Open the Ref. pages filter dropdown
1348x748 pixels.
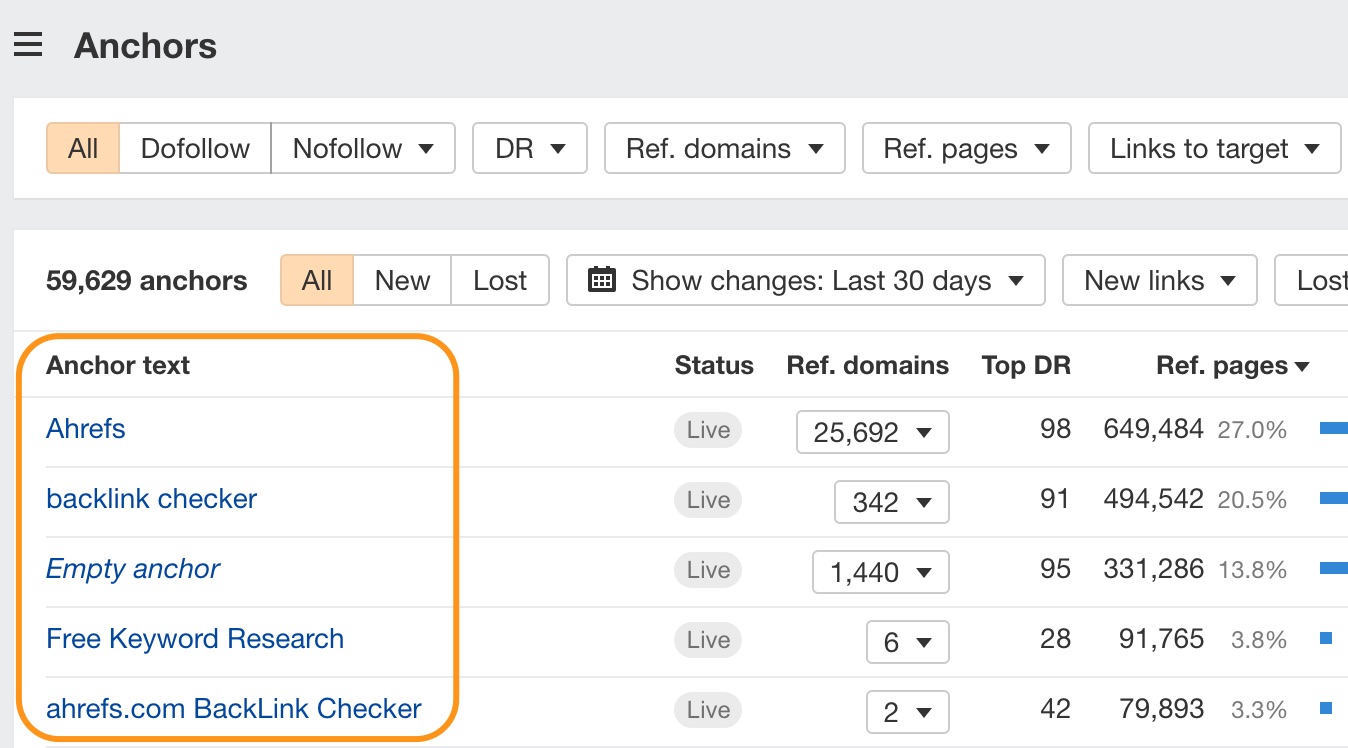[966, 149]
